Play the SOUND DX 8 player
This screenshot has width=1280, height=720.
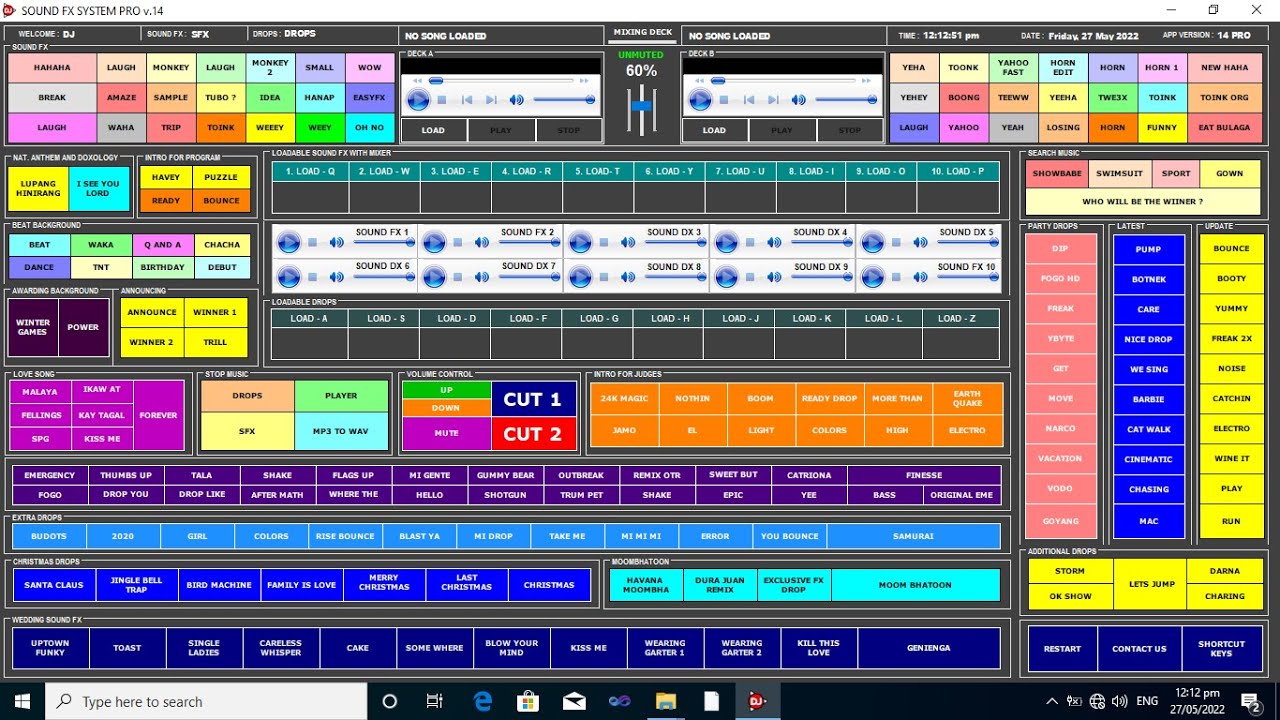coord(580,277)
